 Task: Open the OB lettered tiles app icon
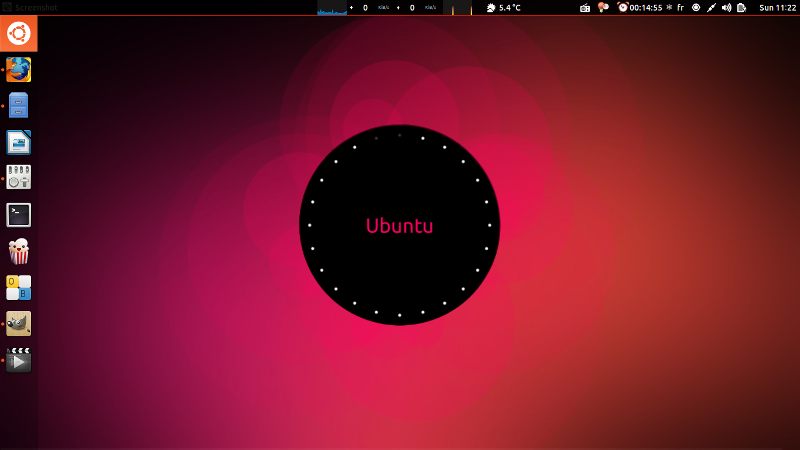18,288
